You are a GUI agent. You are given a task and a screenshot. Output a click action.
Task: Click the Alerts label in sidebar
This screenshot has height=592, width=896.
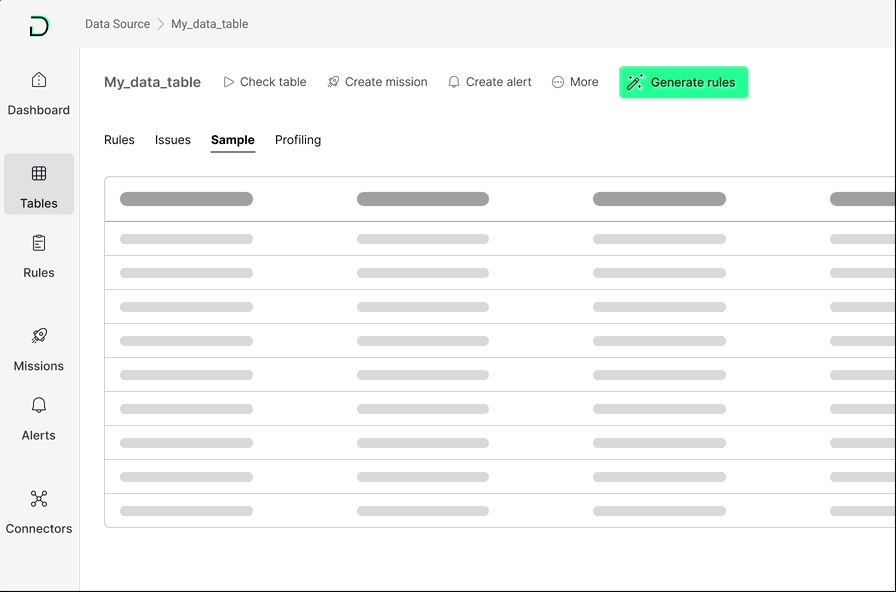(39, 435)
